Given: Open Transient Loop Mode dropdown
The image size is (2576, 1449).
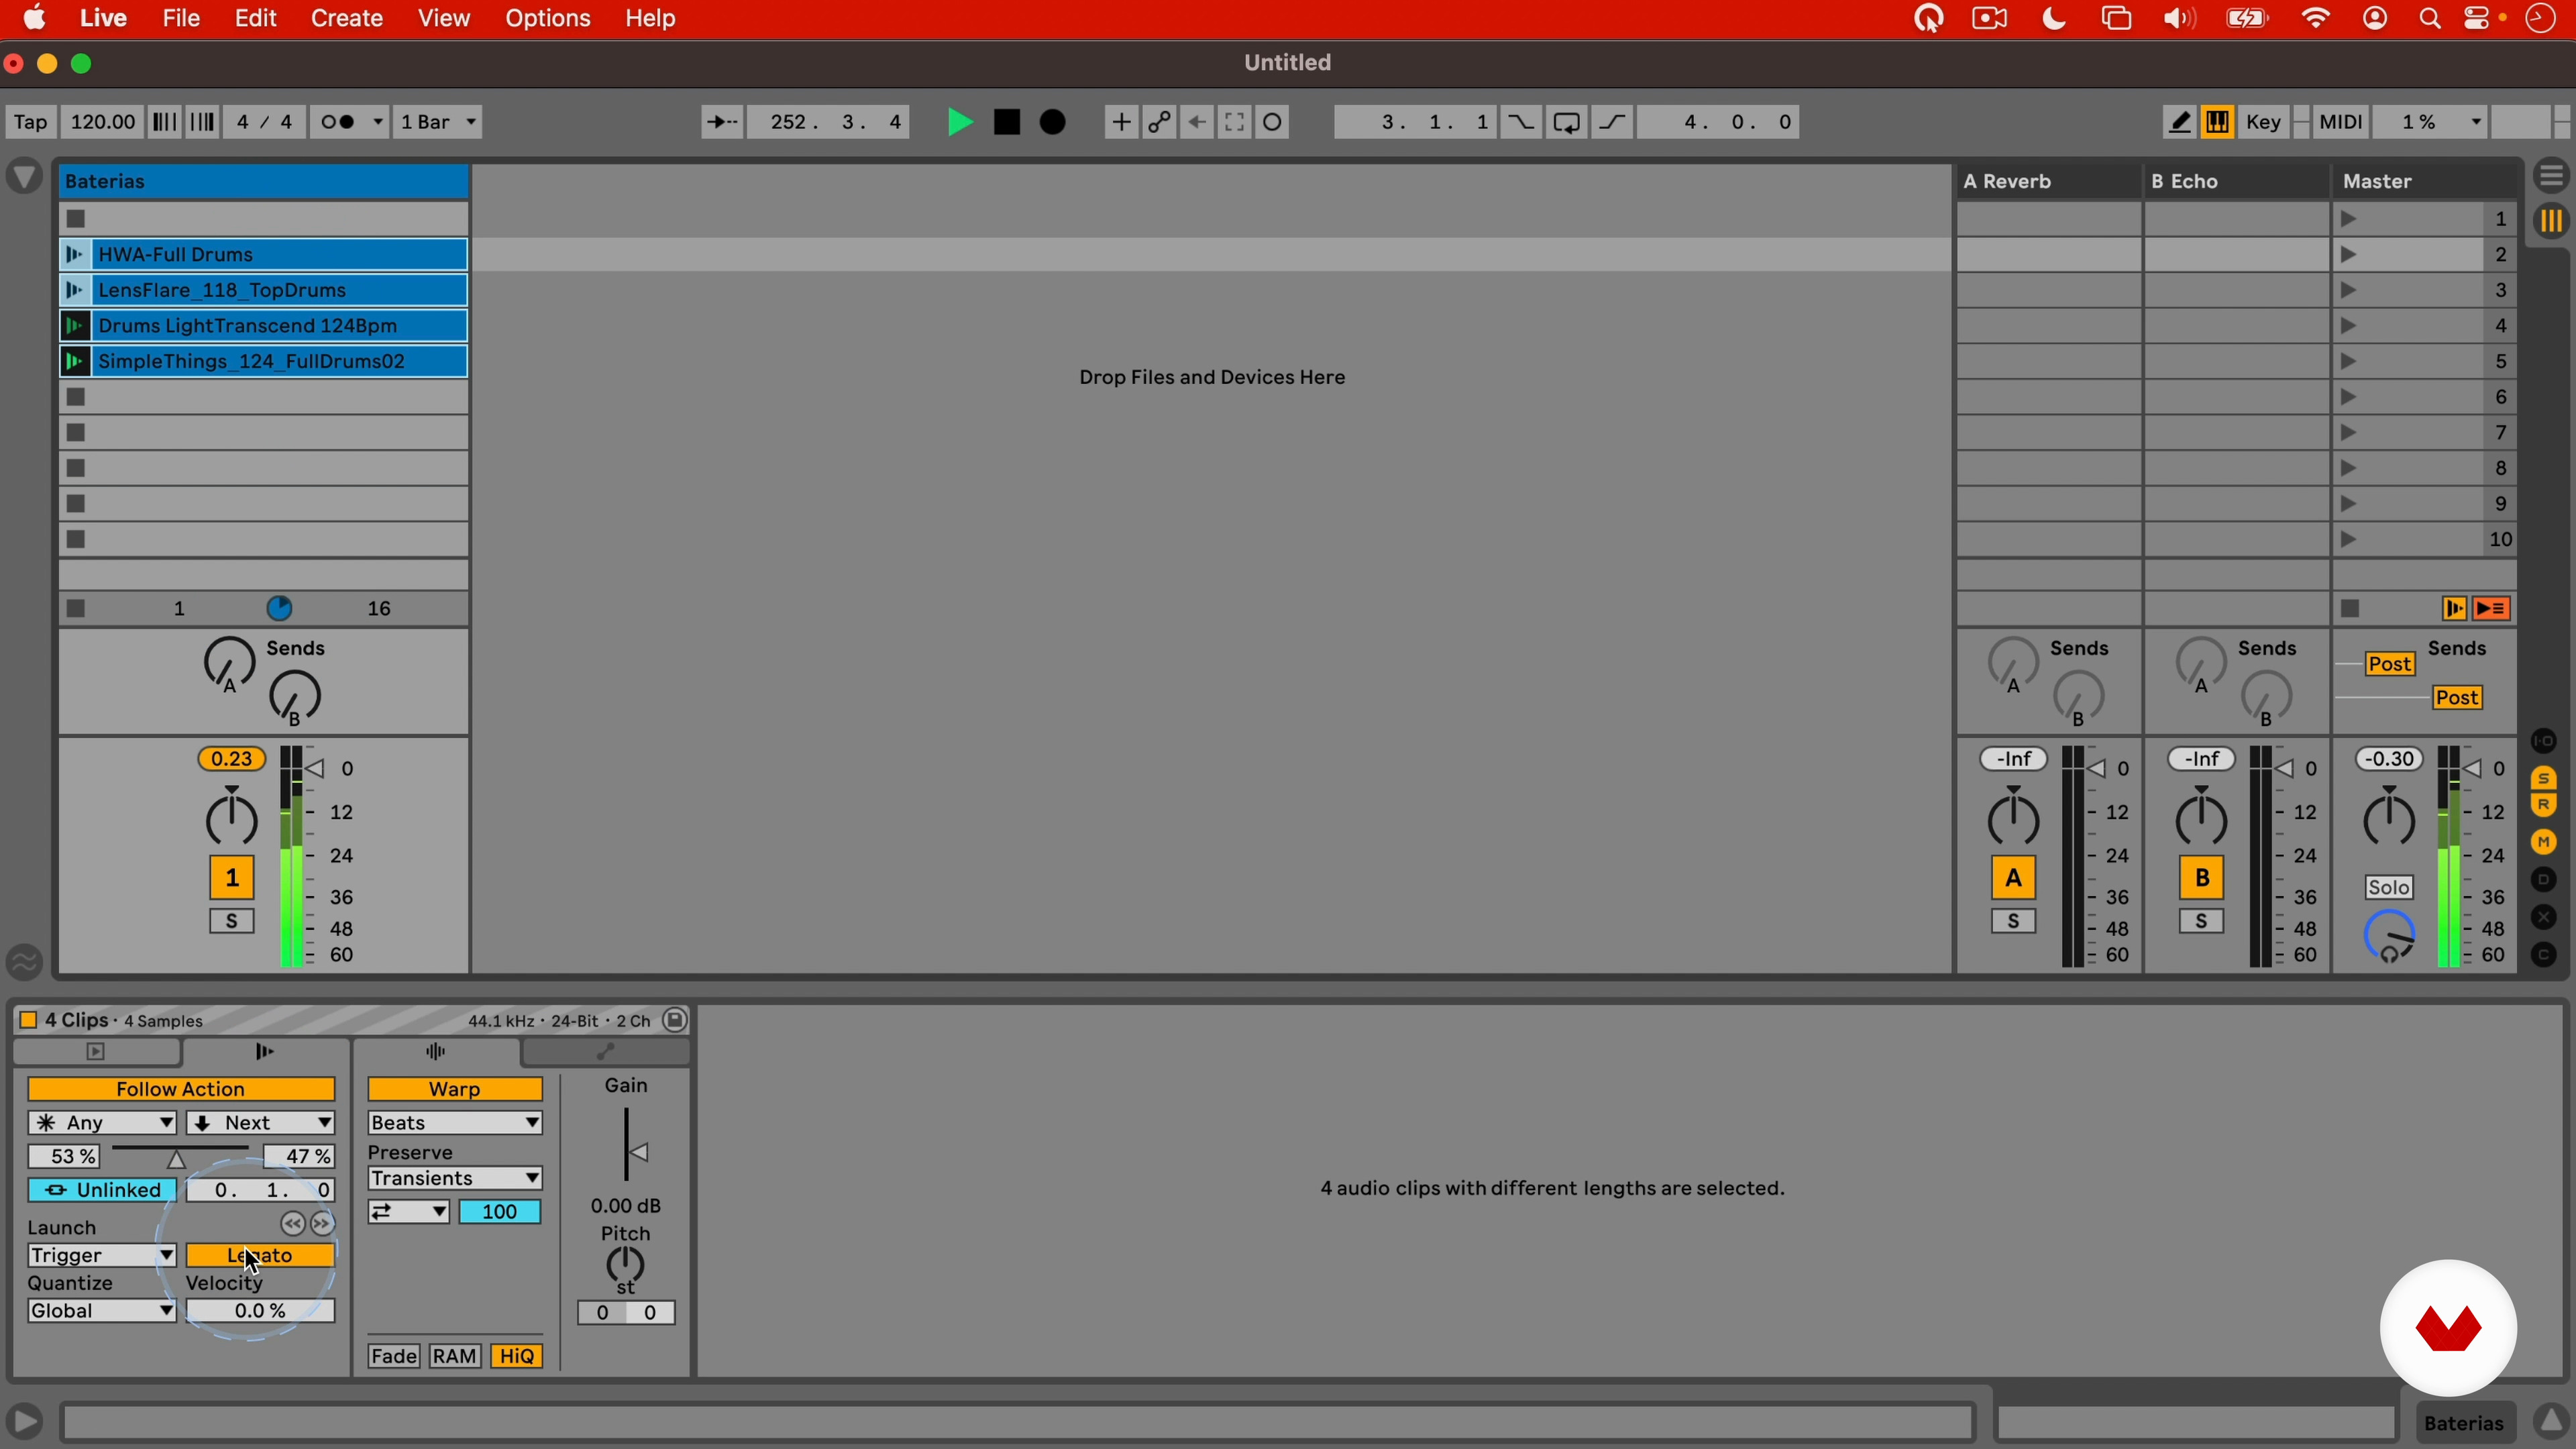Looking at the screenshot, I should tap(409, 1213).
